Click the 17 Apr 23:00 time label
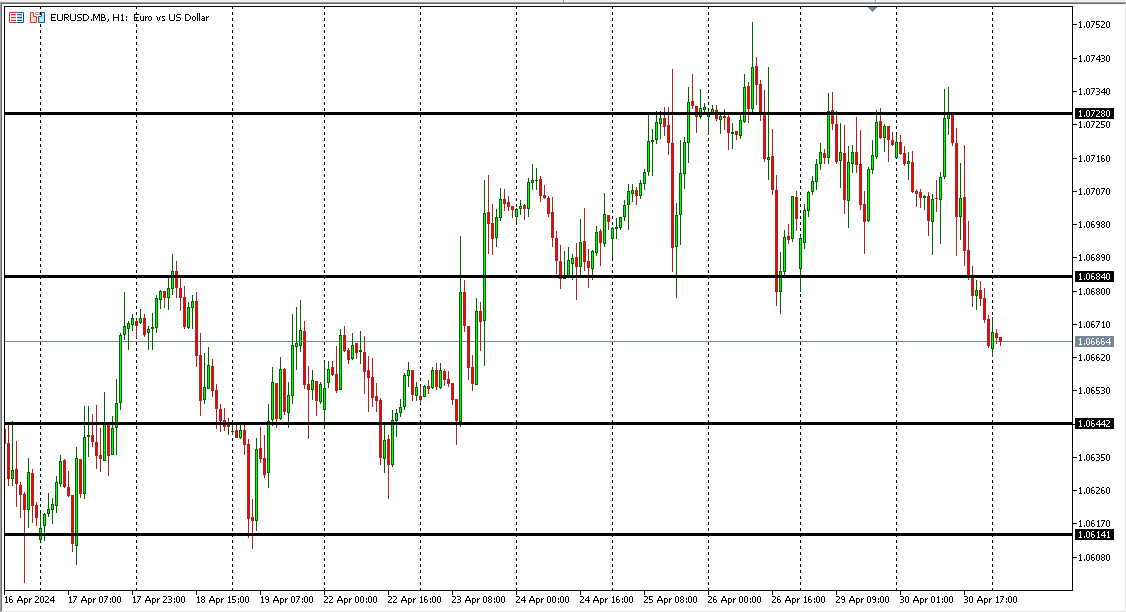The height and width of the screenshot is (612, 1126). point(159,599)
